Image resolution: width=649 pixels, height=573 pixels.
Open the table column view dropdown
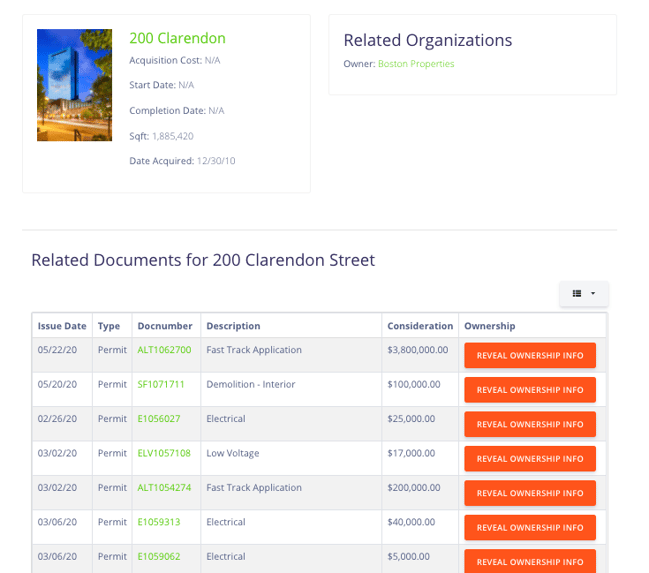pos(583,294)
